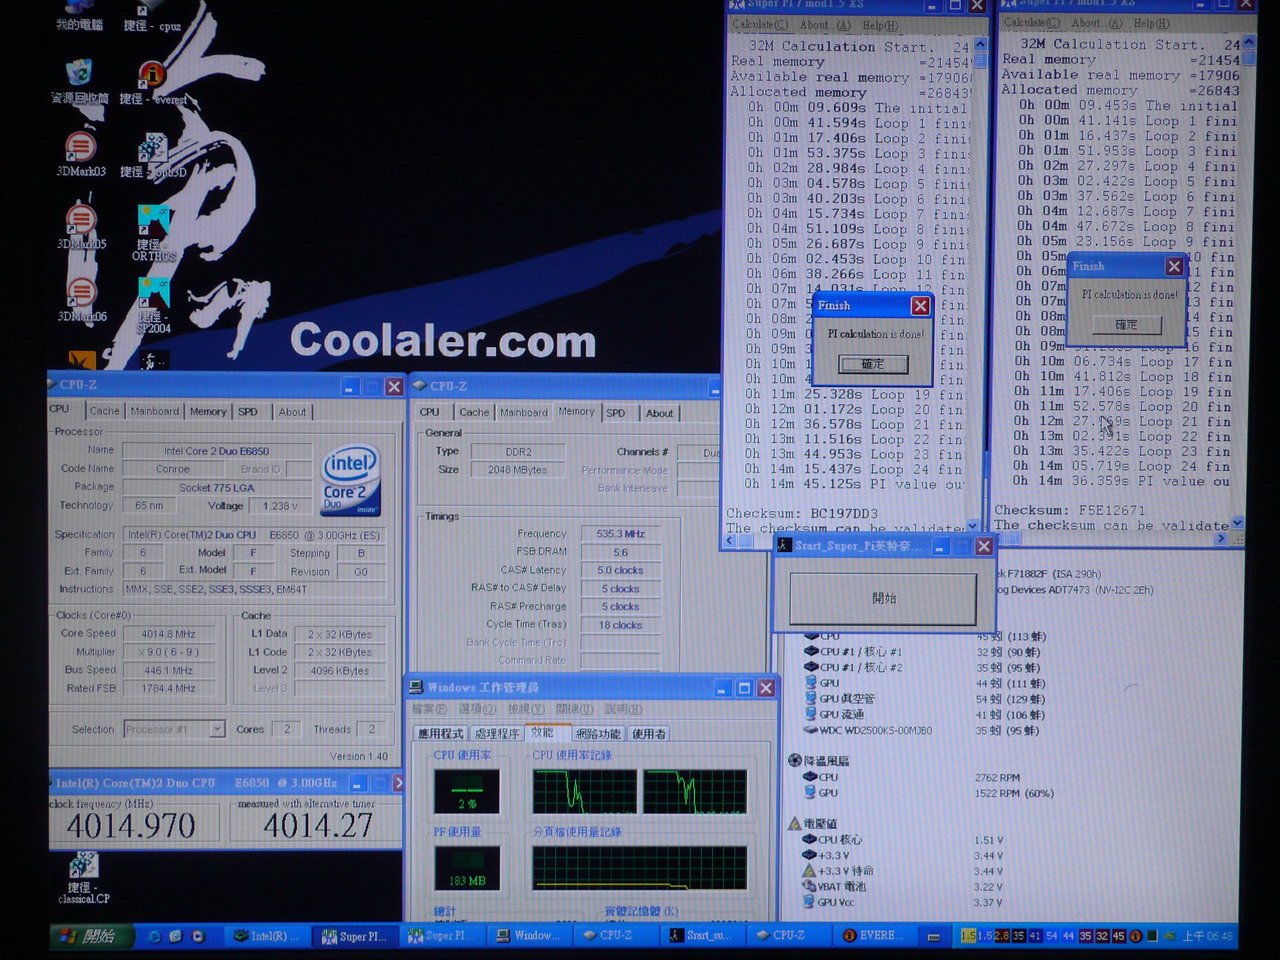Screen dimensions: 1280x960
Task: Click the Checksum F5E12671 line in Super PI
Action: pos(1070,510)
